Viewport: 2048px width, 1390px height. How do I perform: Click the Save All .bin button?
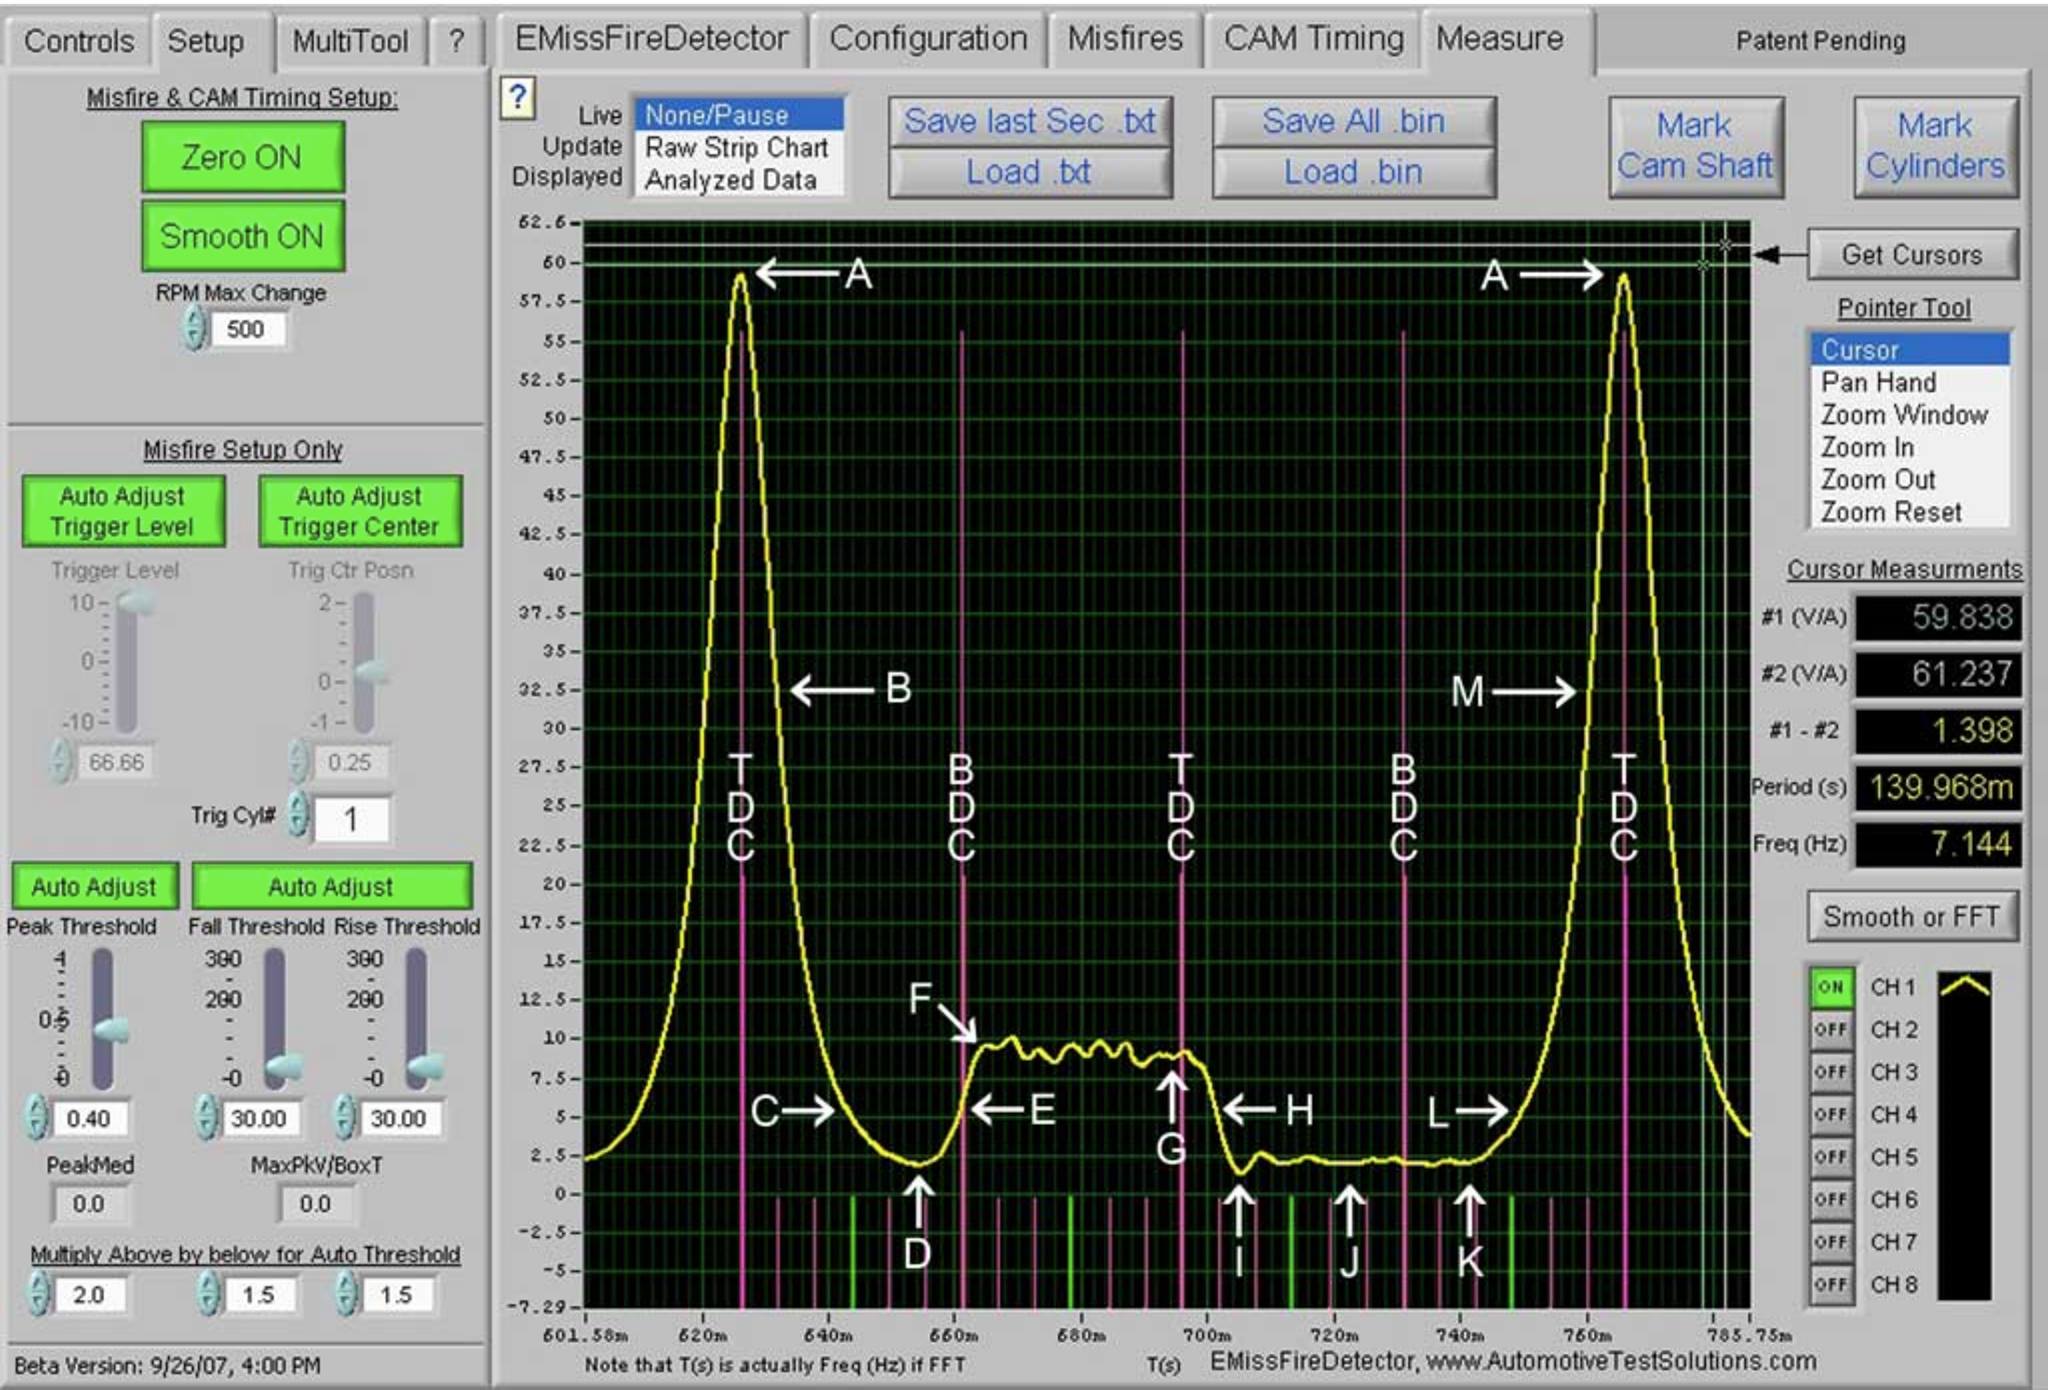coord(1353,122)
